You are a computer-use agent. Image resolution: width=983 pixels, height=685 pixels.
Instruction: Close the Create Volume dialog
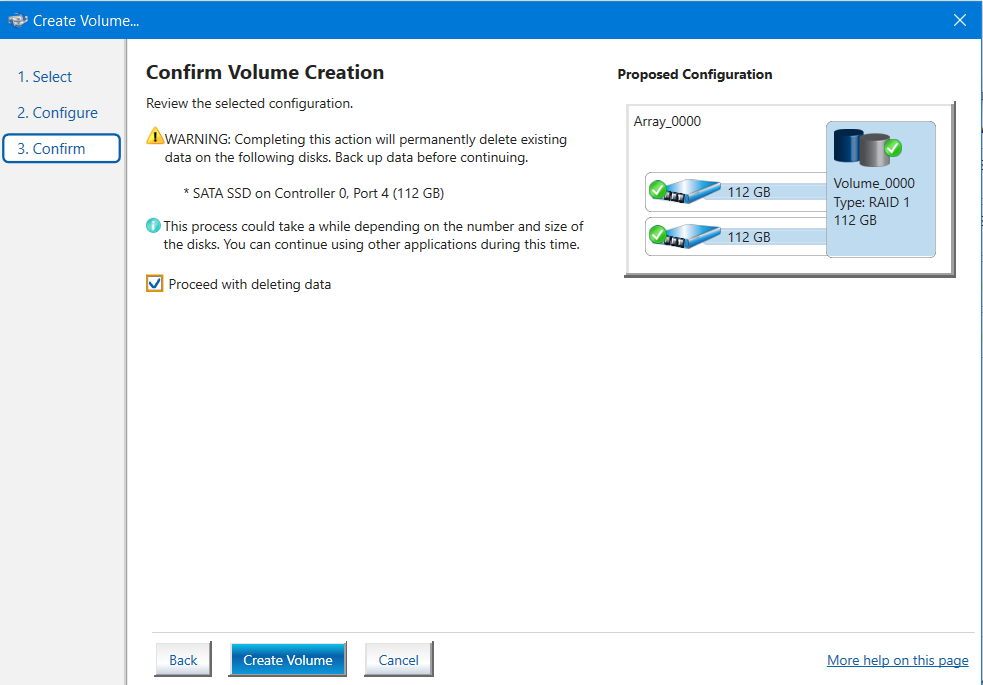(x=959, y=20)
